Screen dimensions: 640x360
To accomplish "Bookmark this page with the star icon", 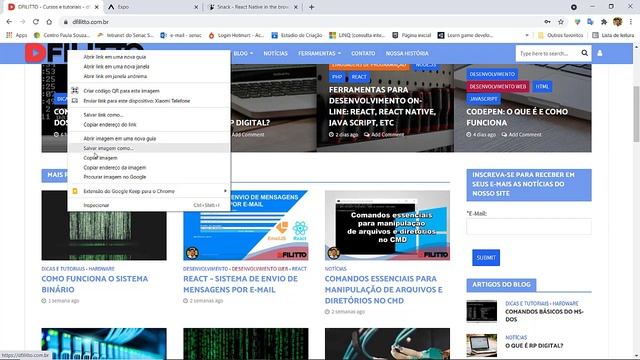I will click(561, 22).
